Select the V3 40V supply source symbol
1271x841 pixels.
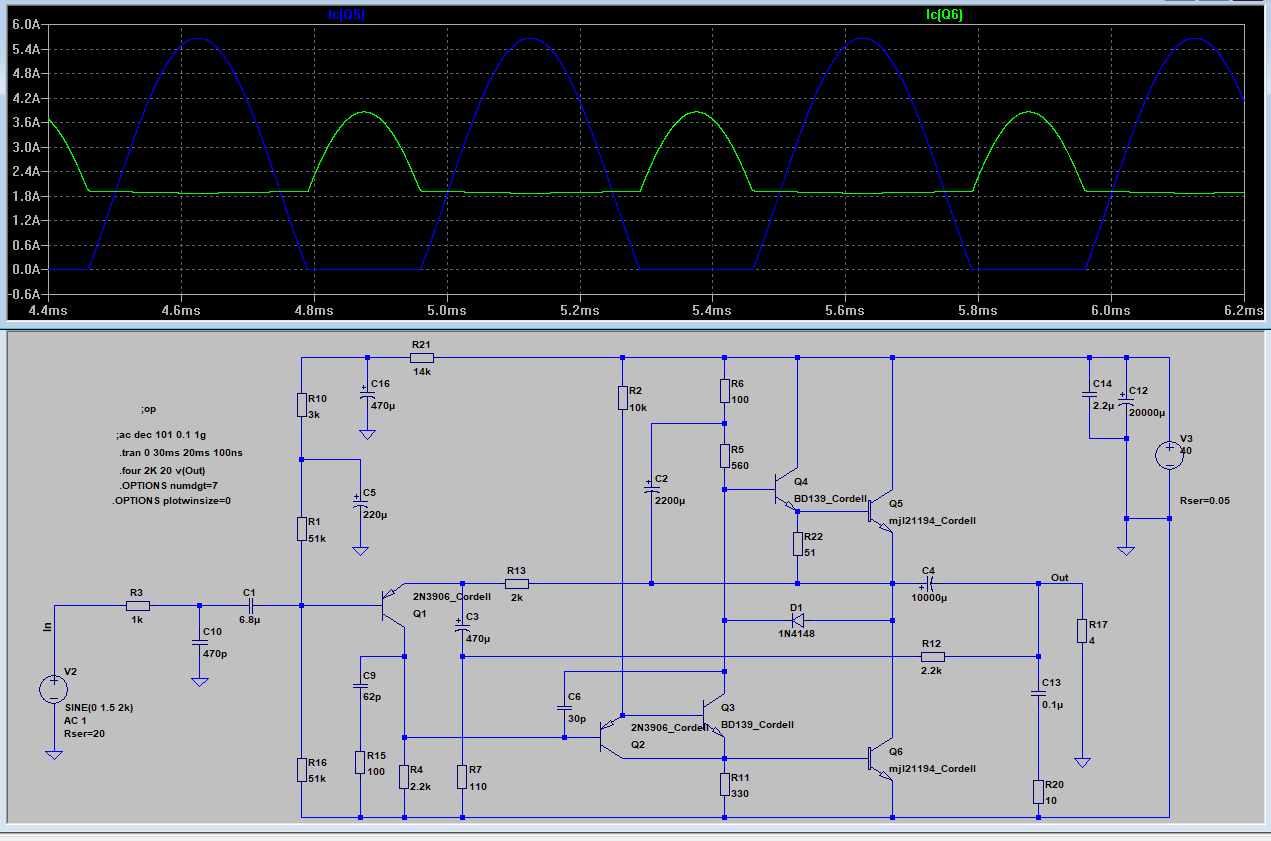tap(1168, 456)
